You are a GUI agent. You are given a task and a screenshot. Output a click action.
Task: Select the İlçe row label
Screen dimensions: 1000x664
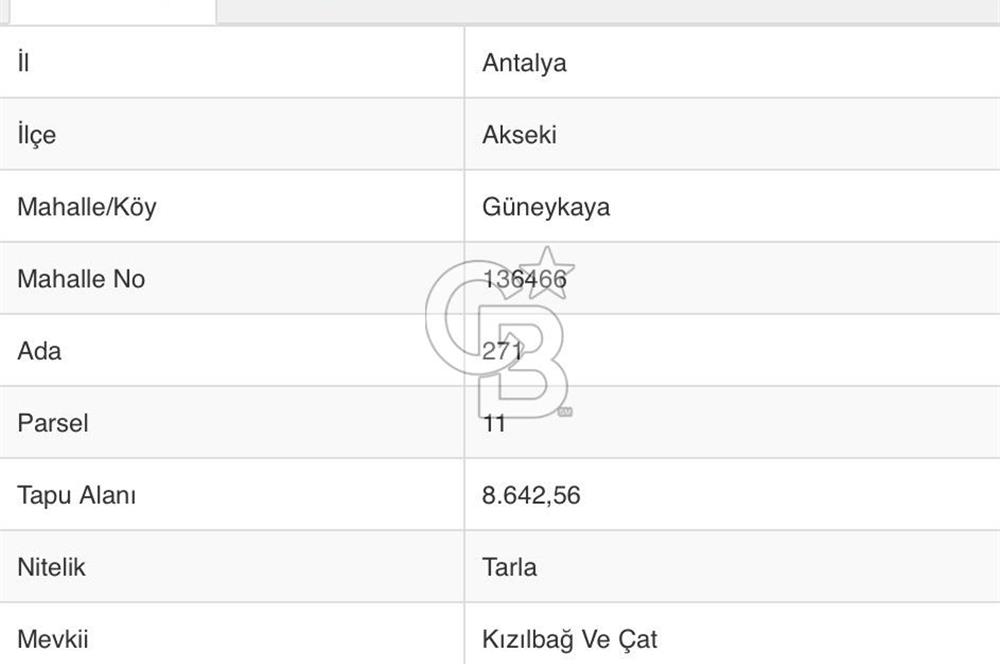coord(34,135)
